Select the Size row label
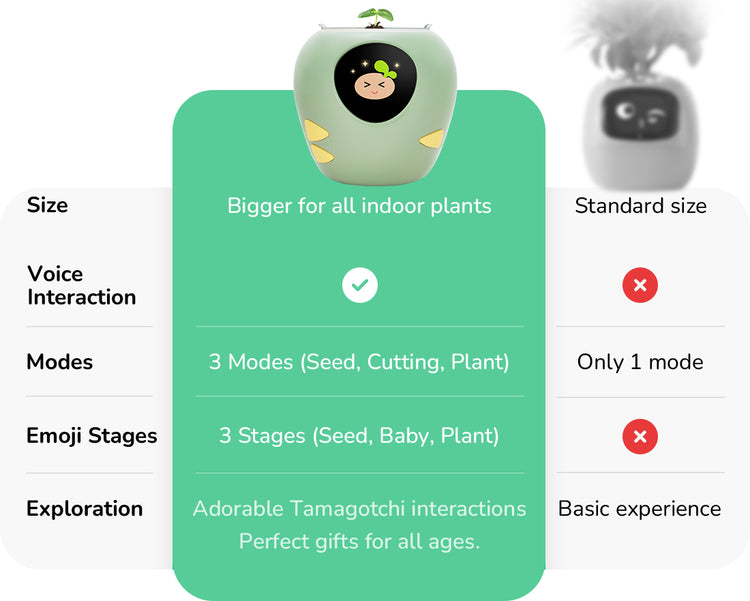 click(47, 205)
